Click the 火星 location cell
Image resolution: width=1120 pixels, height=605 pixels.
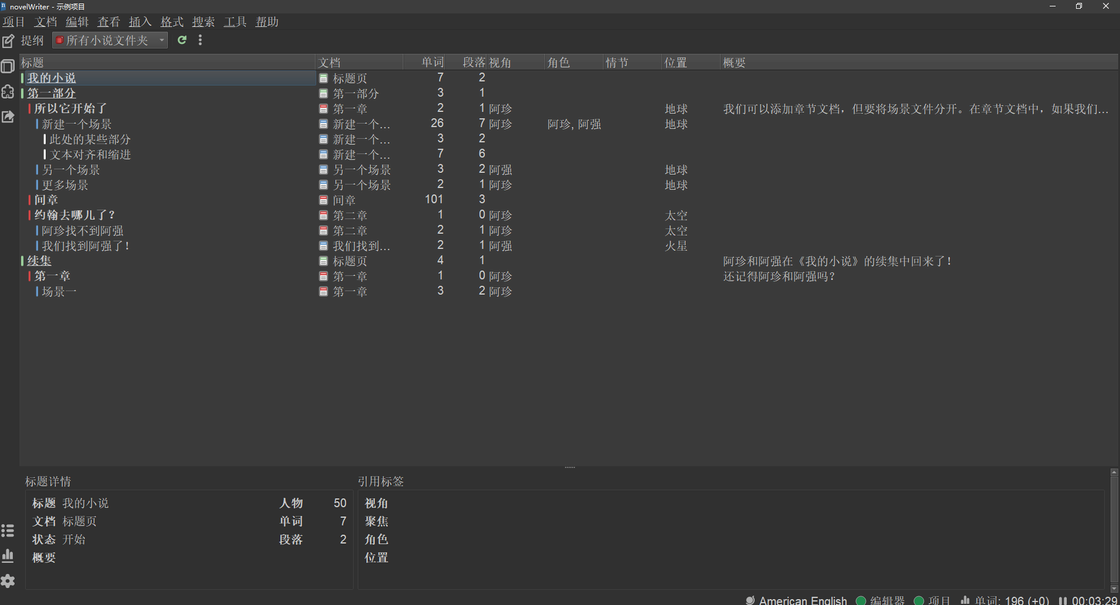pyautogui.click(x=676, y=246)
